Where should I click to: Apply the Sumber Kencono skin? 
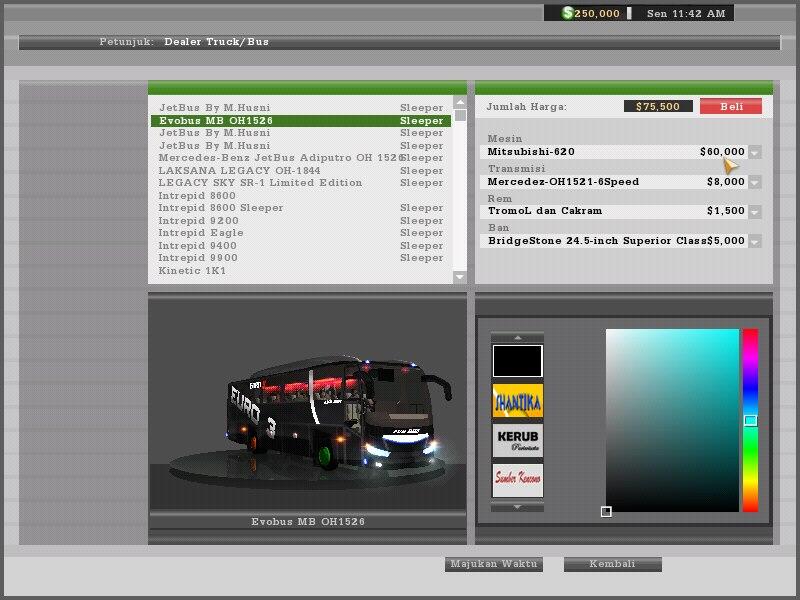pos(516,479)
